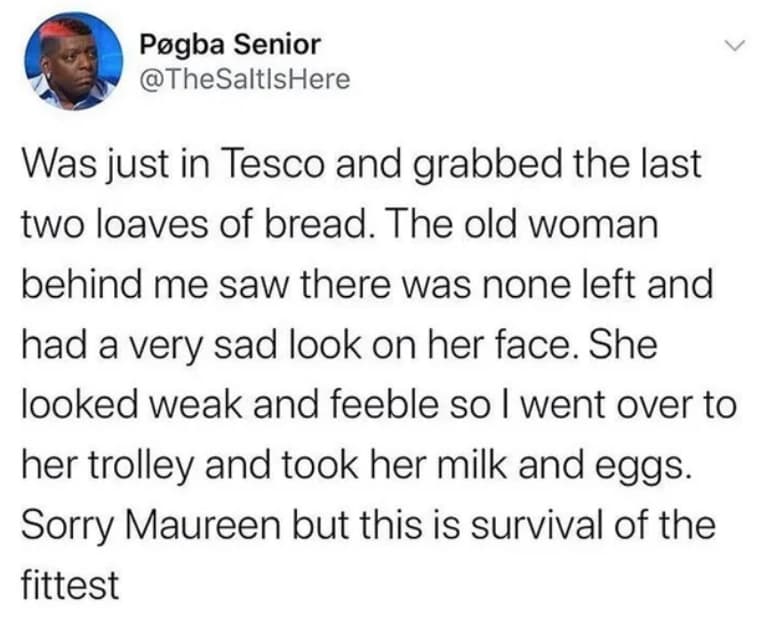Image resolution: width=764 pixels, height=630 pixels.
Task: Click the Pøgba Senior display name
Action: tap(232, 45)
